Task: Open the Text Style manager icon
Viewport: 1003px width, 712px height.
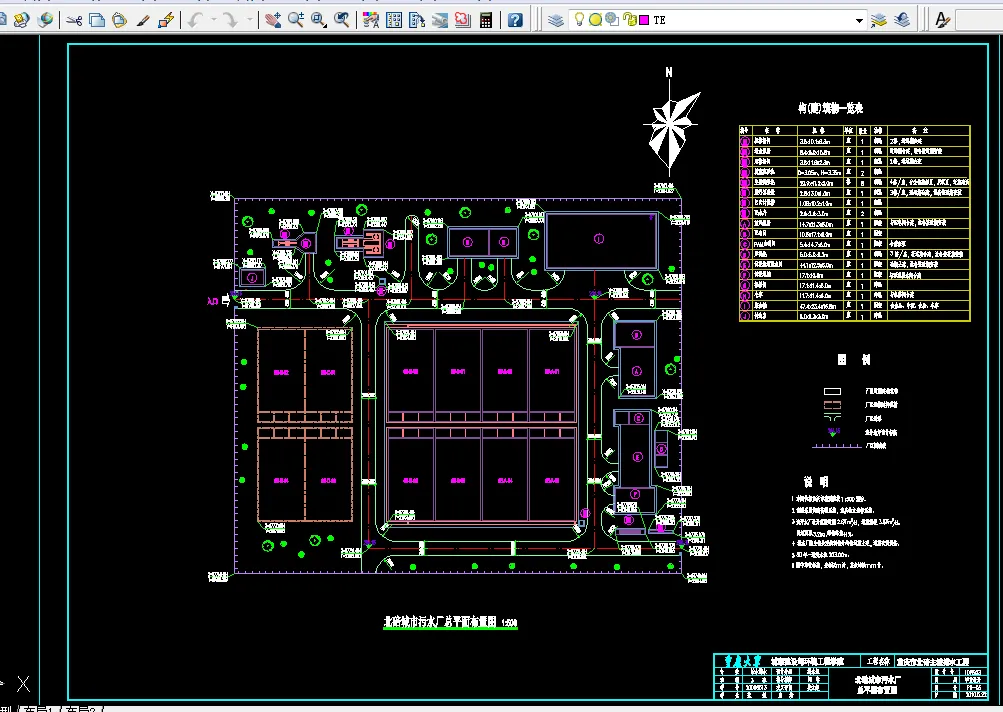Action: click(942, 20)
